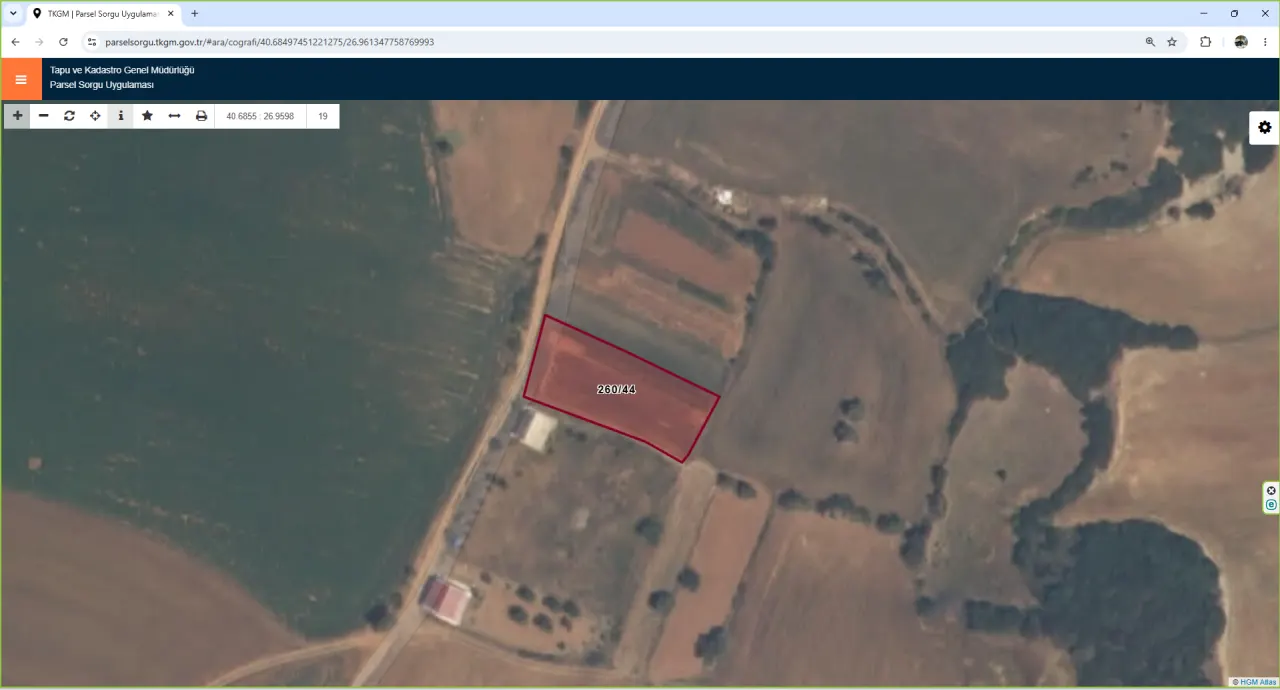Click the browser address bar URL

(270, 42)
